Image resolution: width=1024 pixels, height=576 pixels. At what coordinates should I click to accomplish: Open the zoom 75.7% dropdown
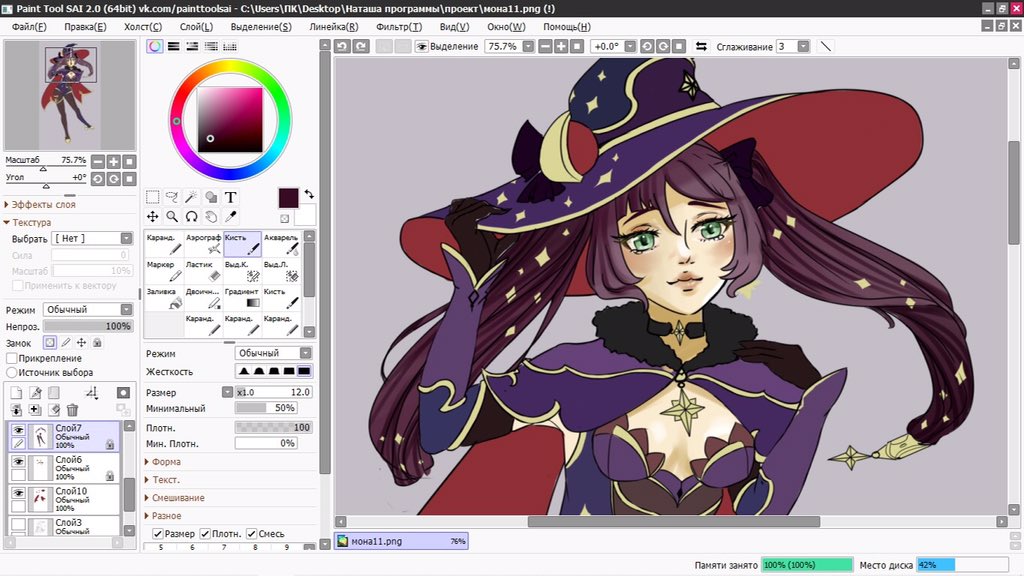[528, 46]
